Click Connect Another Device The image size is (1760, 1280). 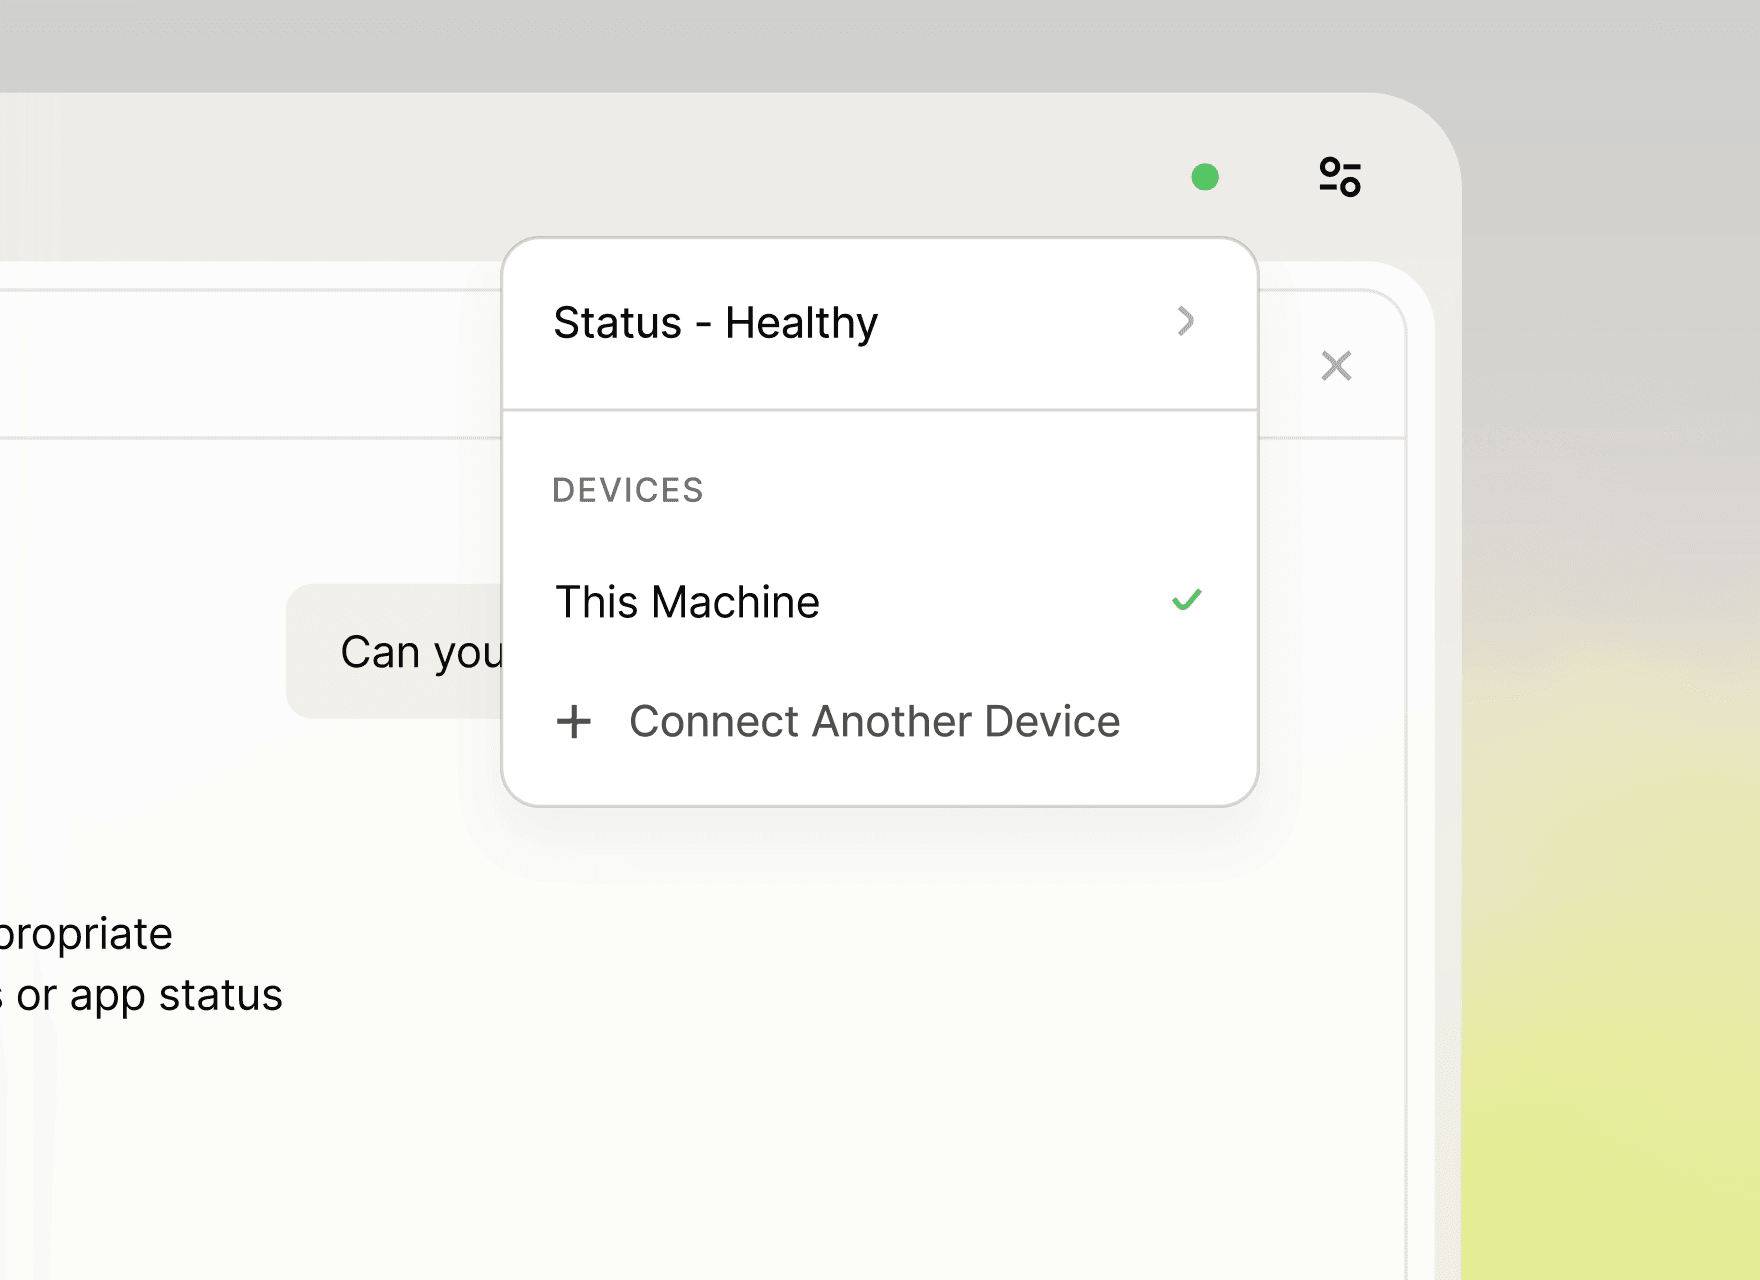pyautogui.click(x=879, y=721)
